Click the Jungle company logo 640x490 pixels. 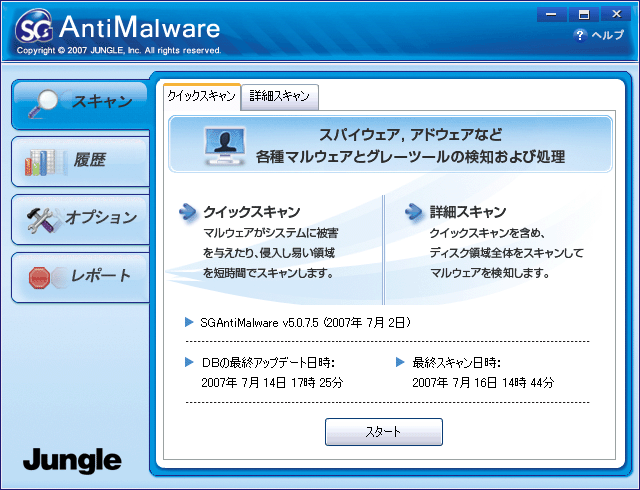click(72, 461)
